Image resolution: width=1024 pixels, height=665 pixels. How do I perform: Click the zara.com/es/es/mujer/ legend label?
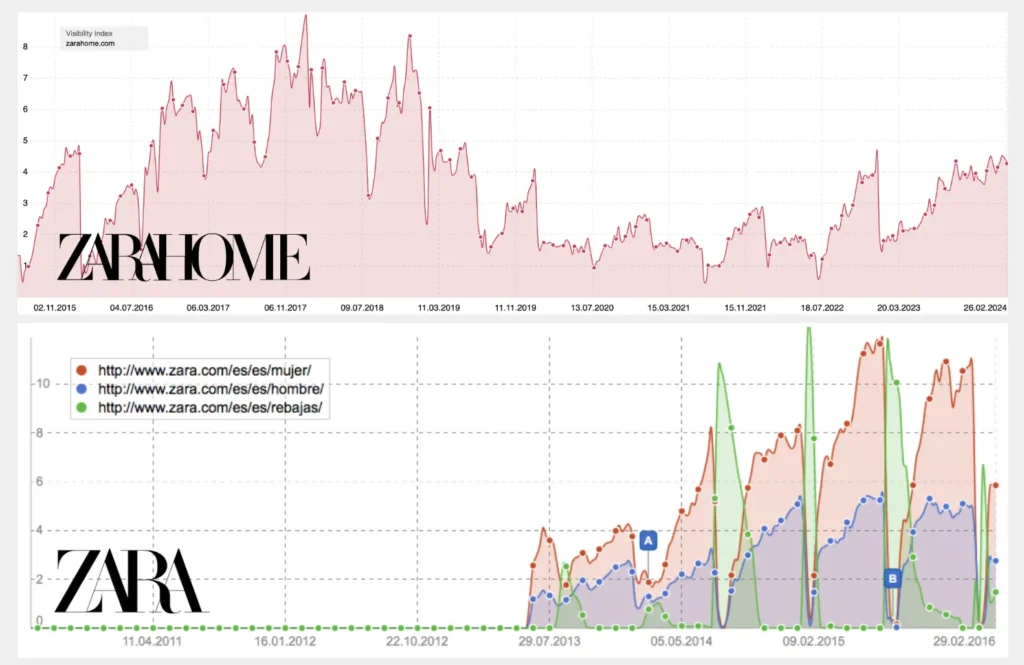point(204,370)
